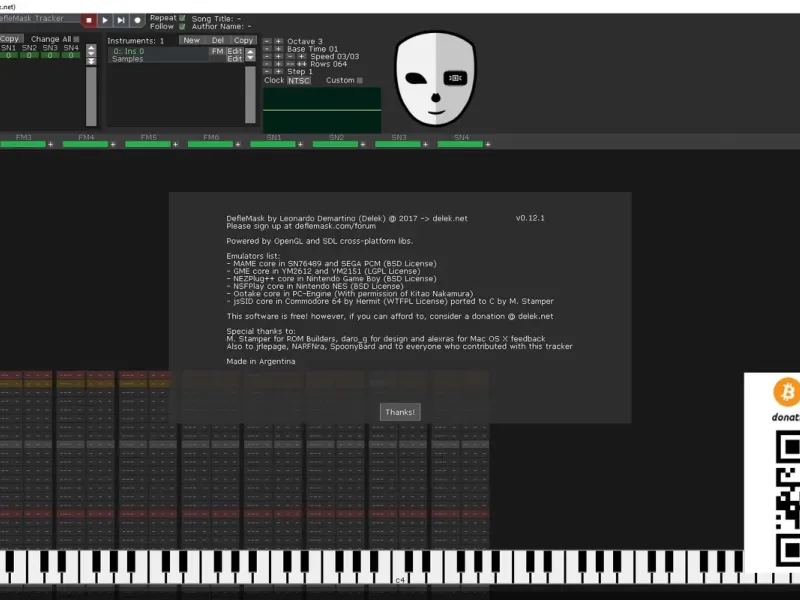
Task: Expand the FM5 channel with plus
Action: tap(176, 144)
